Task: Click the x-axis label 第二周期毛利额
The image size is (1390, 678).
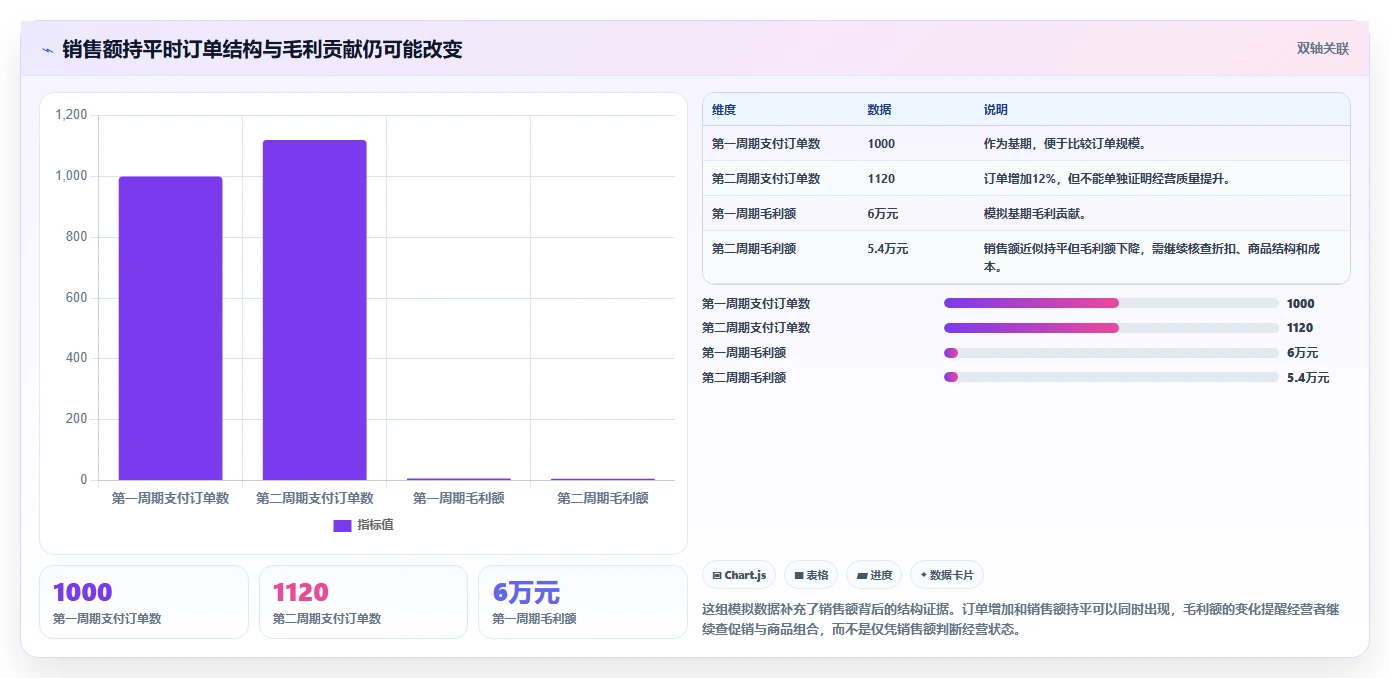Action: click(x=602, y=498)
